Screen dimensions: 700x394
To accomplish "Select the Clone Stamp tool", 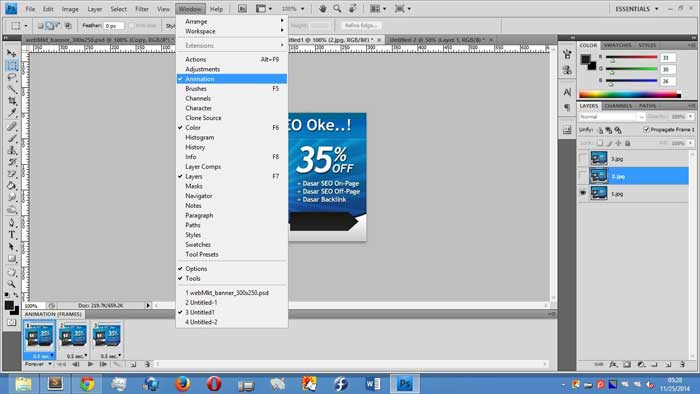I will [12, 150].
